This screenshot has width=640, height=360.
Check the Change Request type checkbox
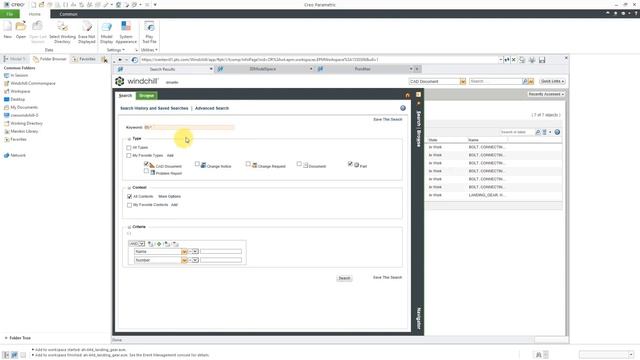pyautogui.click(x=248, y=164)
